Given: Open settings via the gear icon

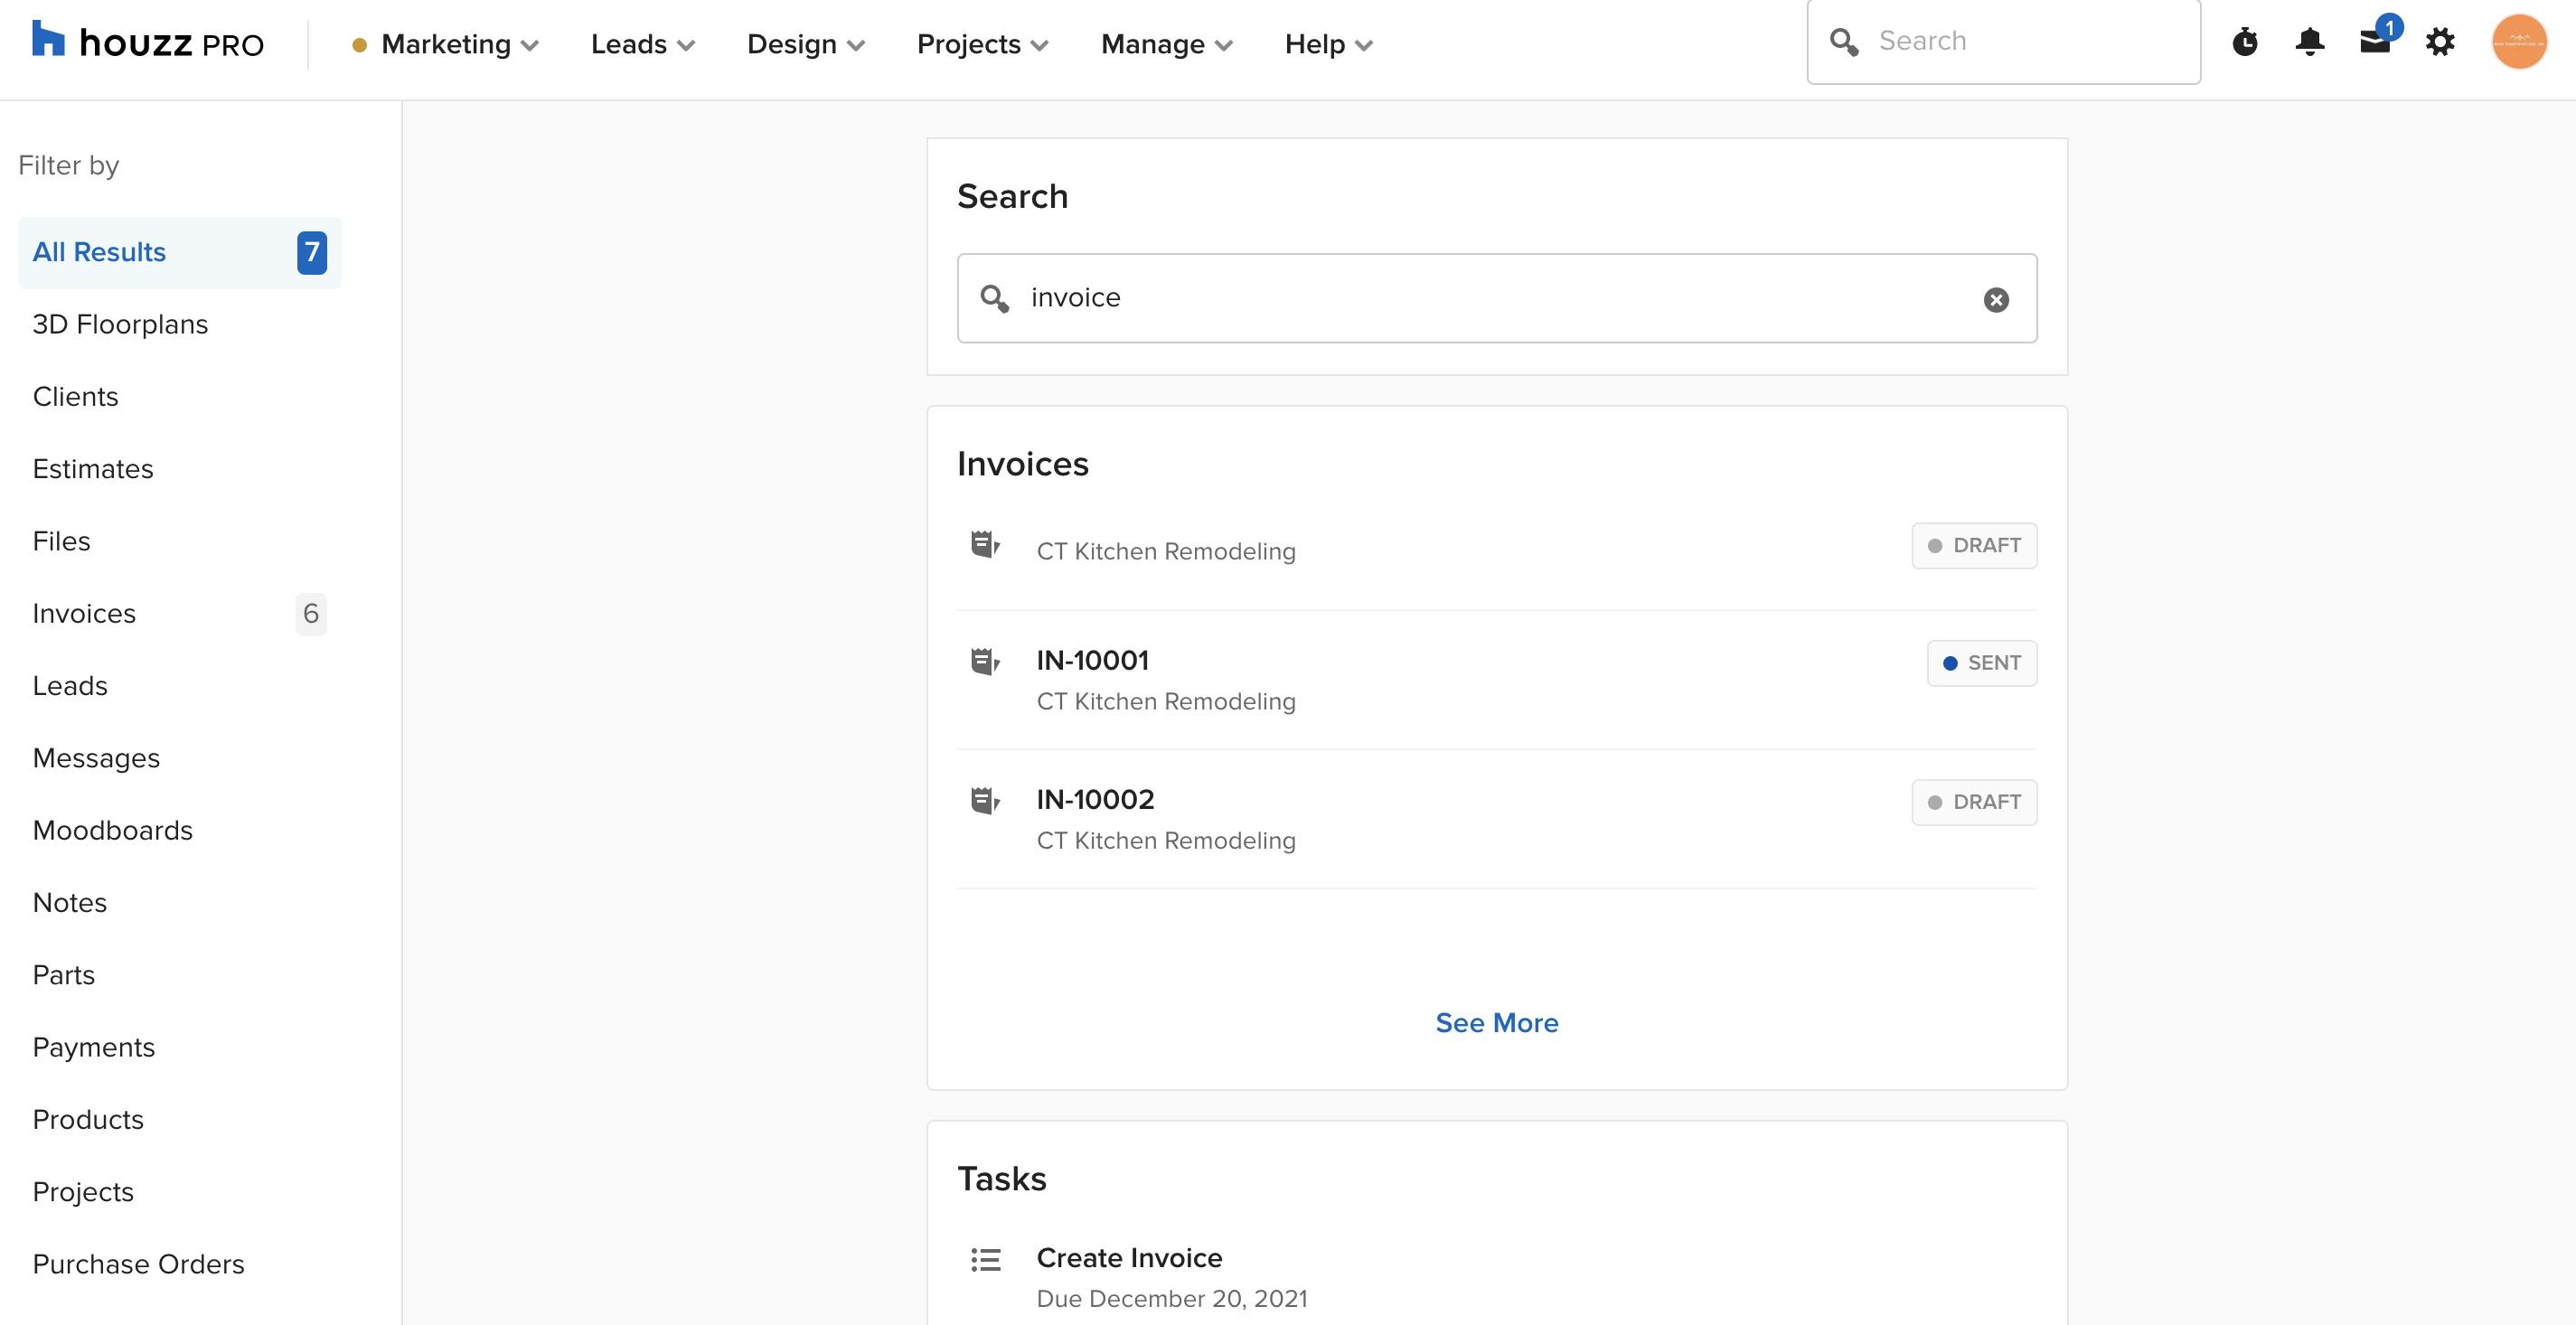Looking at the screenshot, I should coord(2441,42).
